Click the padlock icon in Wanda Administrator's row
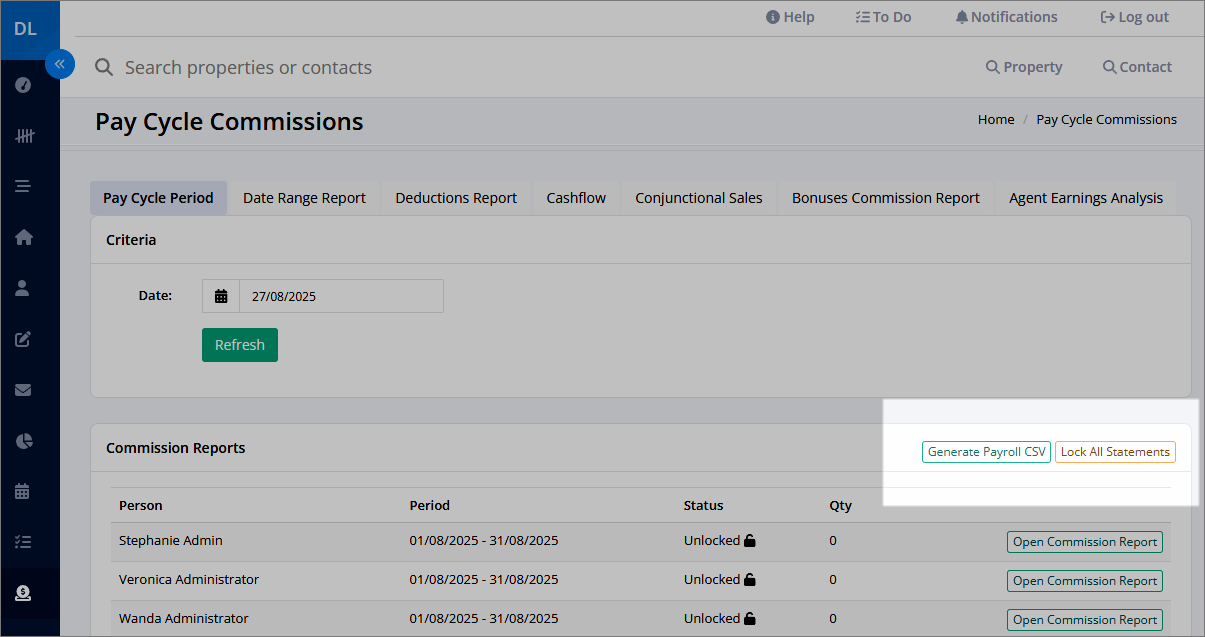 click(x=750, y=619)
